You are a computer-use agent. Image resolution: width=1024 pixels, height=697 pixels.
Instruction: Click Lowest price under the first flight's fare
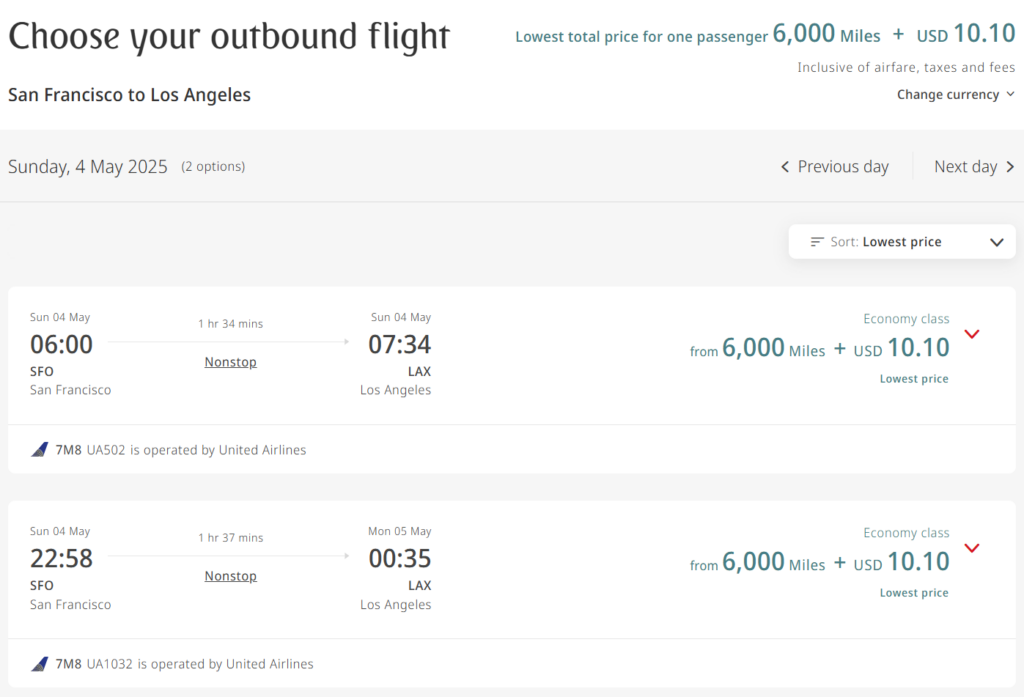[x=914, y=378]
